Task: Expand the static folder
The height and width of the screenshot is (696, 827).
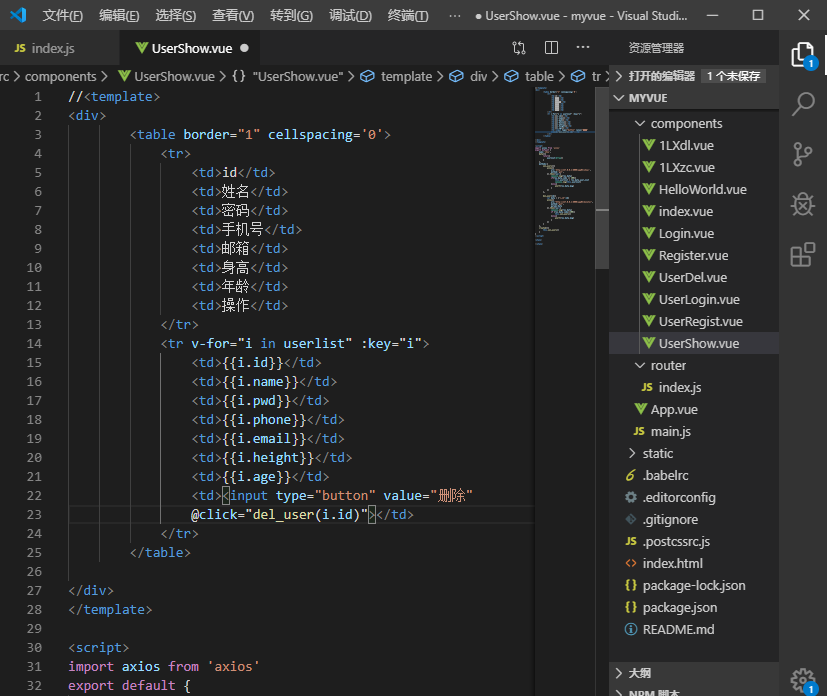Action: [x=657, y=454]
